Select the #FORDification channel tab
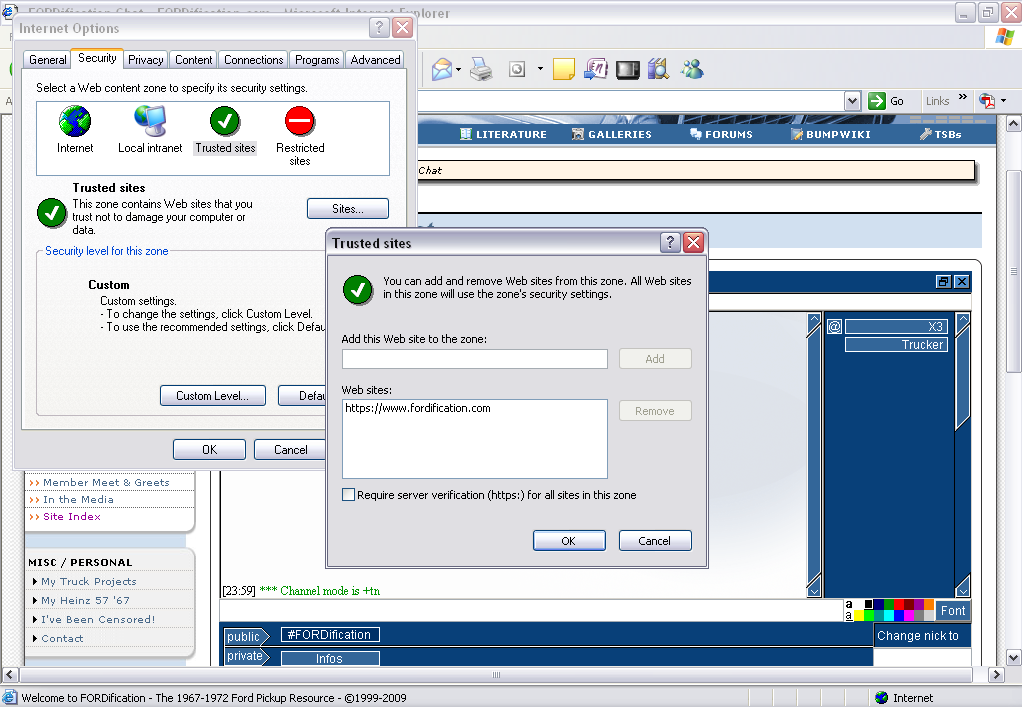Viewport: 1022px width, 707px height. (330, 635)
